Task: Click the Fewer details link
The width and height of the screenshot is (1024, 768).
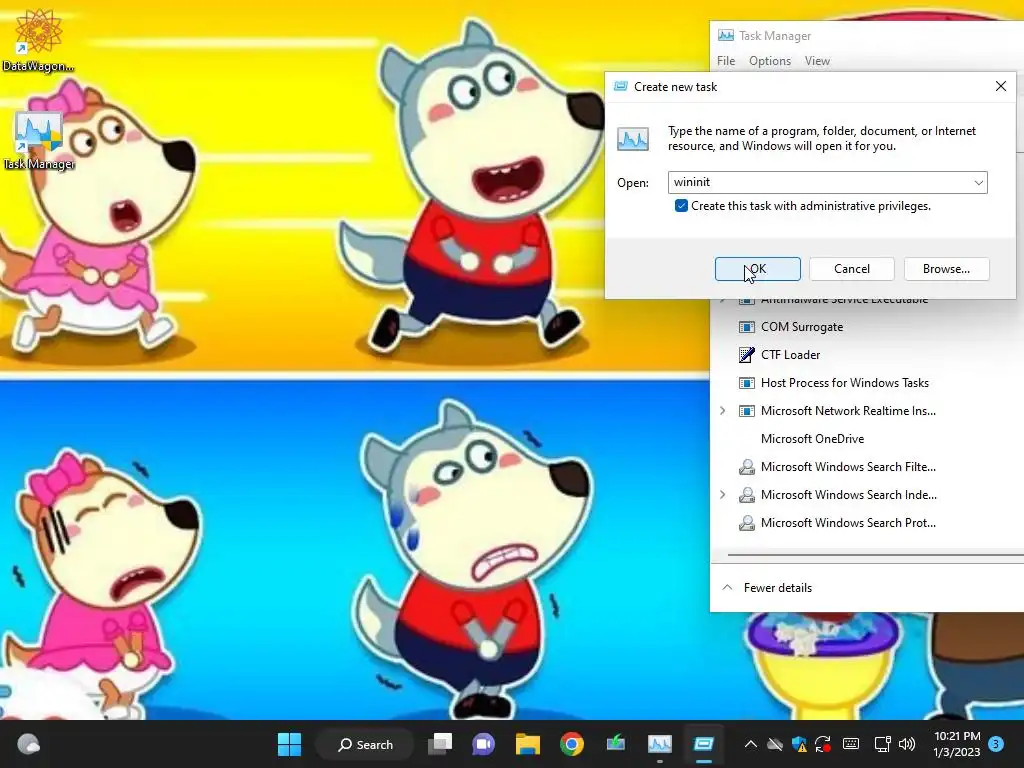Action: tap(778, 588)
